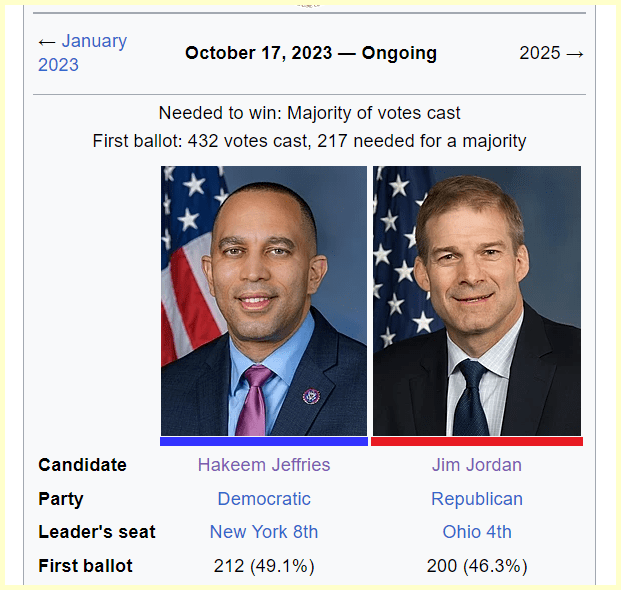Select the 212 (49.1%) vote count
This screenshot has width=621, height=590.
pos(264,566)
